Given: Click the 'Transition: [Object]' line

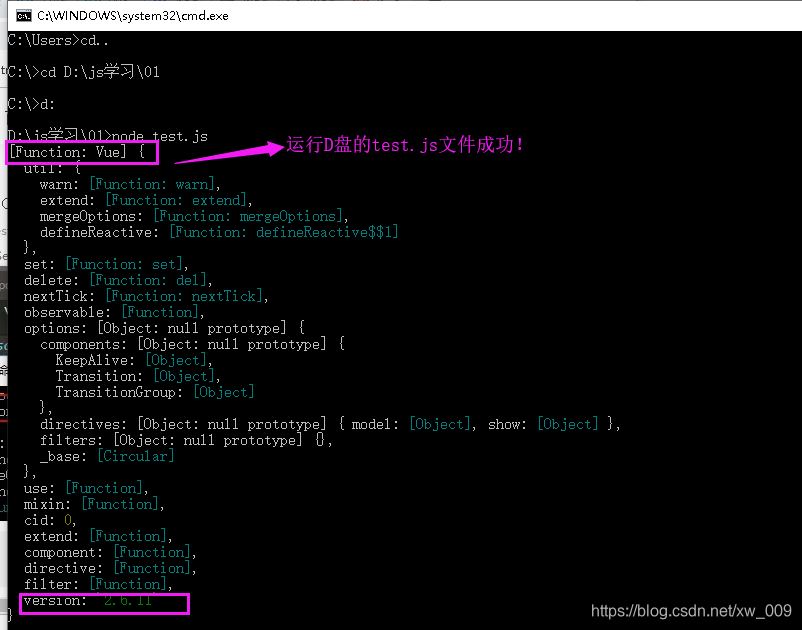Looking at the screenshot, I should point(138,376).
